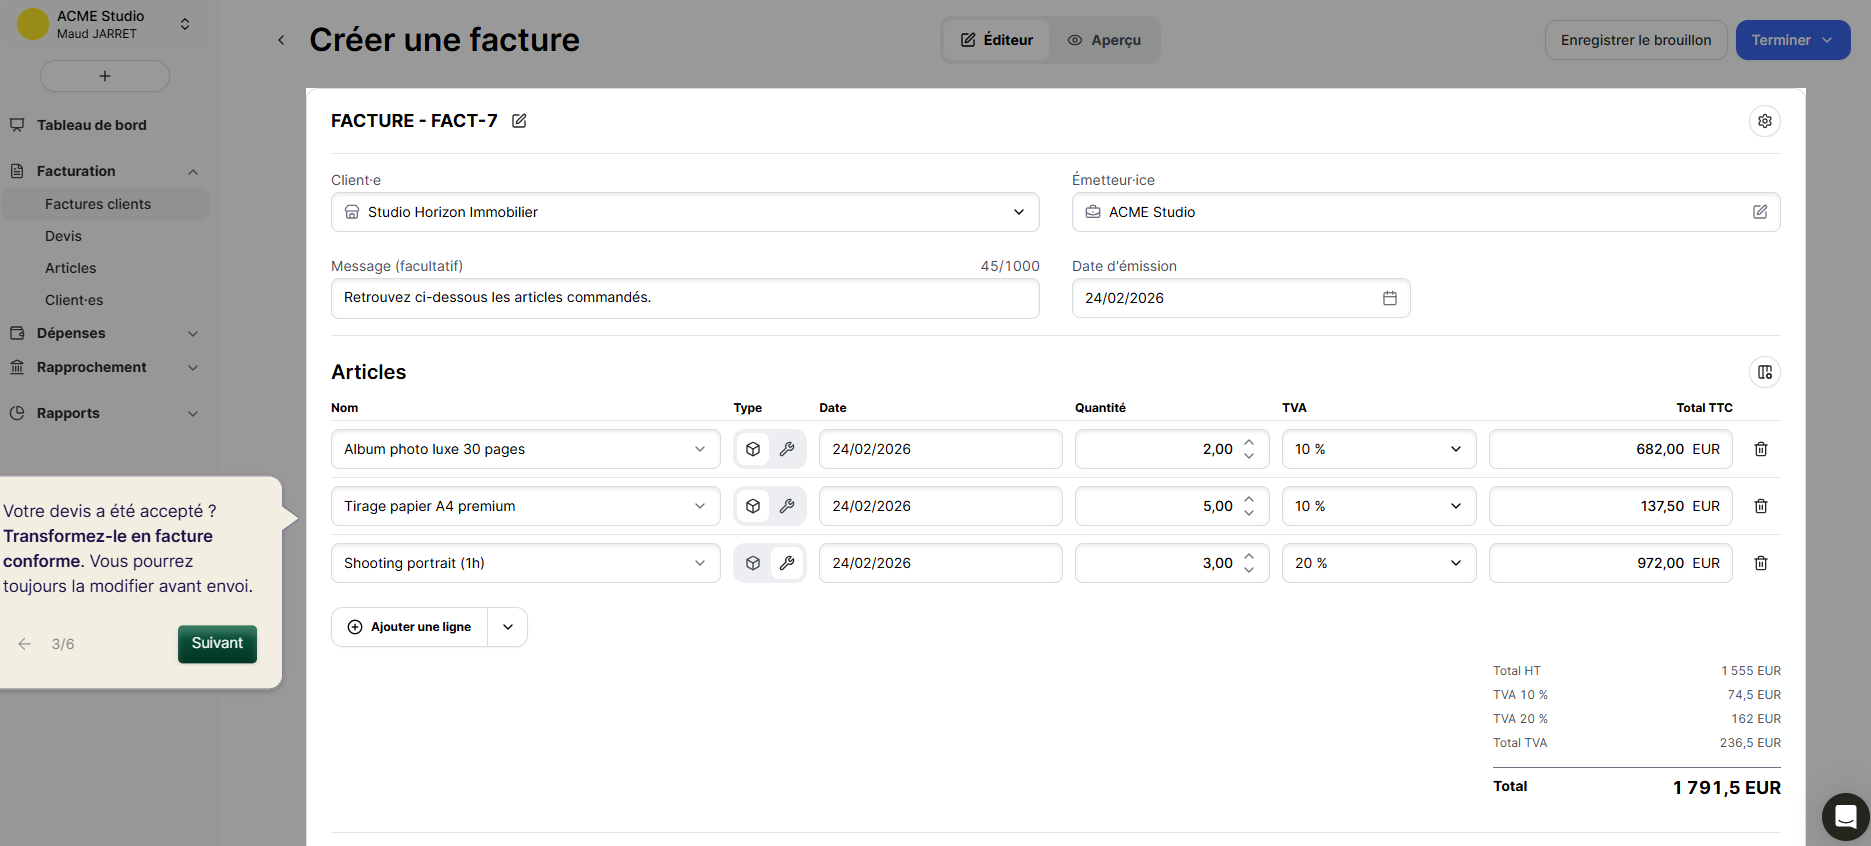Open Articles in the sidebar

71,268
